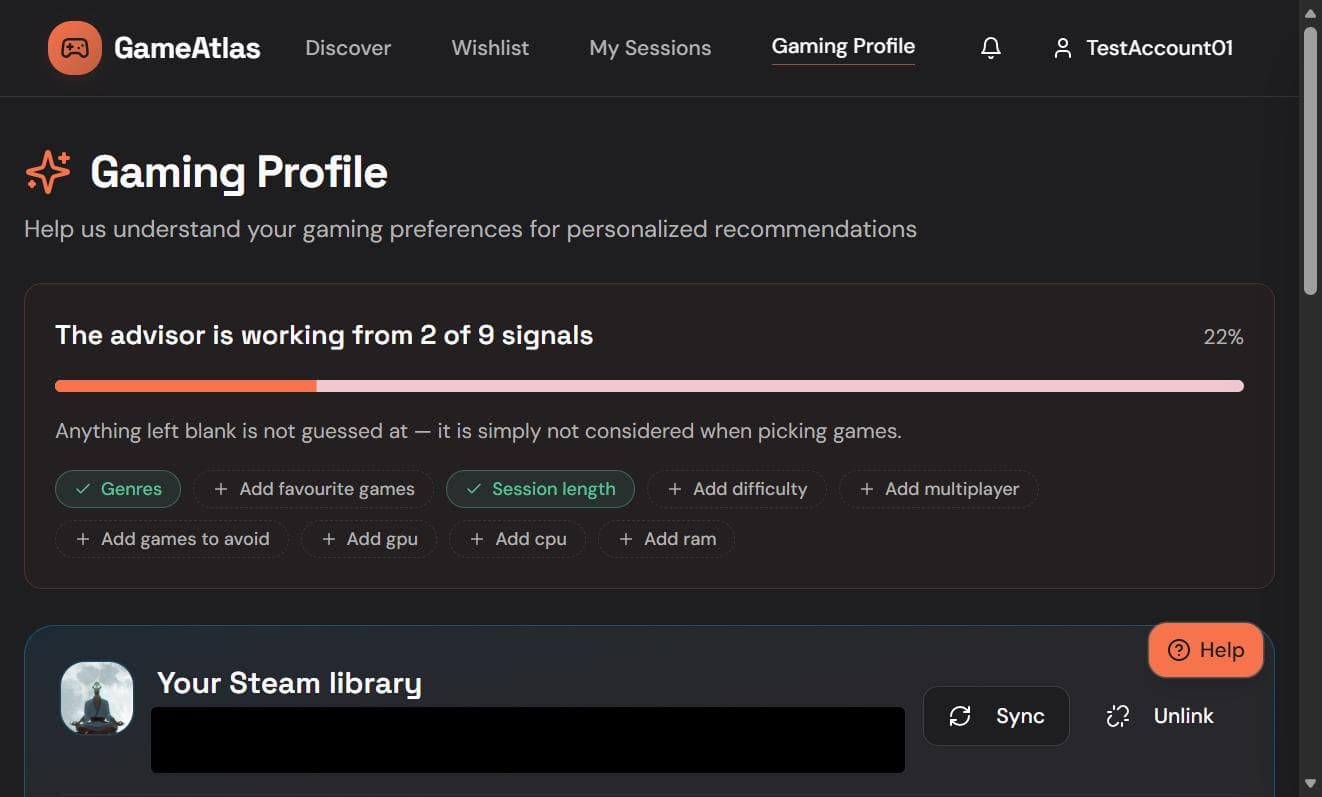Click the Add multiplayer chip
The height and width of the screenshot is (797, 1322).
pos(939,489)
